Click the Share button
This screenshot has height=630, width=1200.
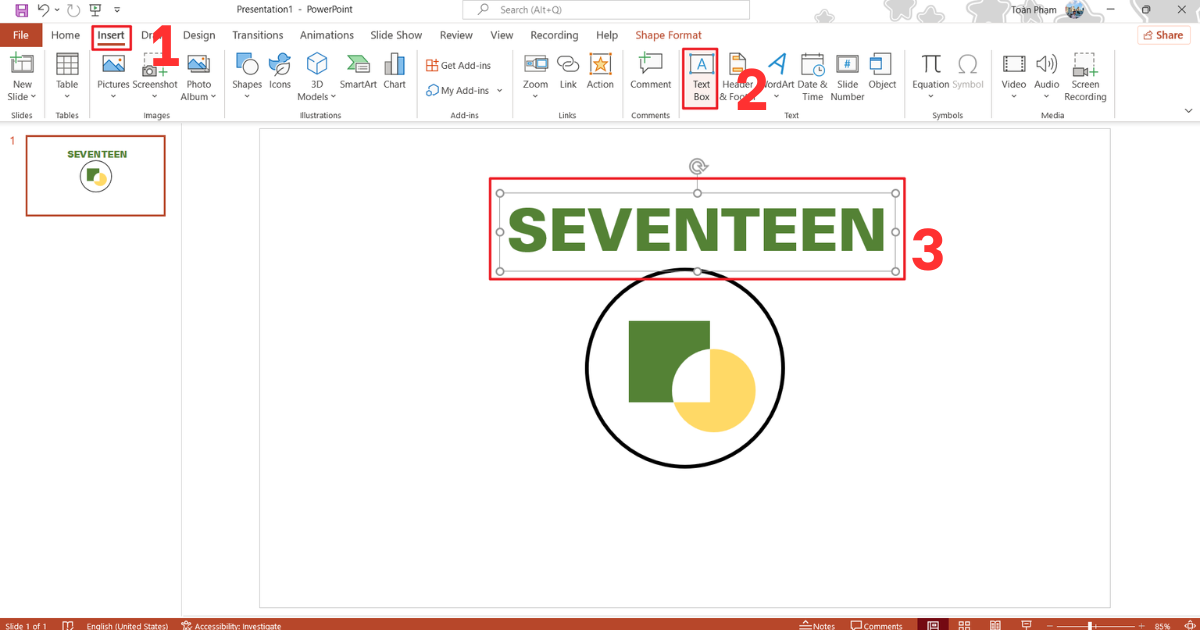click(x=1163, y=35)
